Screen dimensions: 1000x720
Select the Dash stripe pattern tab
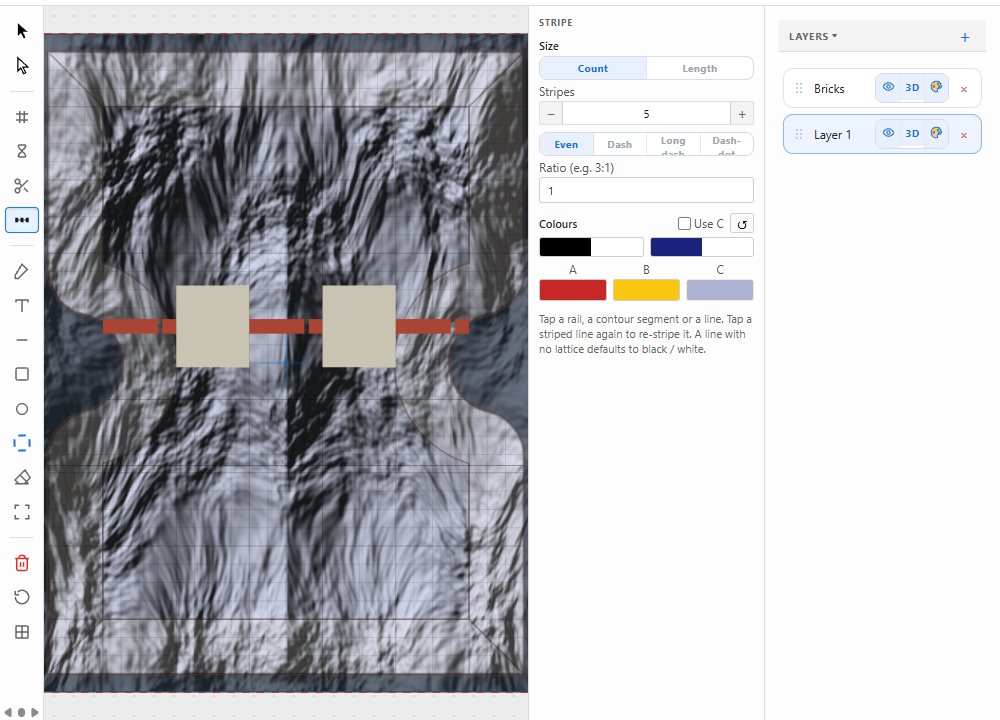click(x=619, y=144)
